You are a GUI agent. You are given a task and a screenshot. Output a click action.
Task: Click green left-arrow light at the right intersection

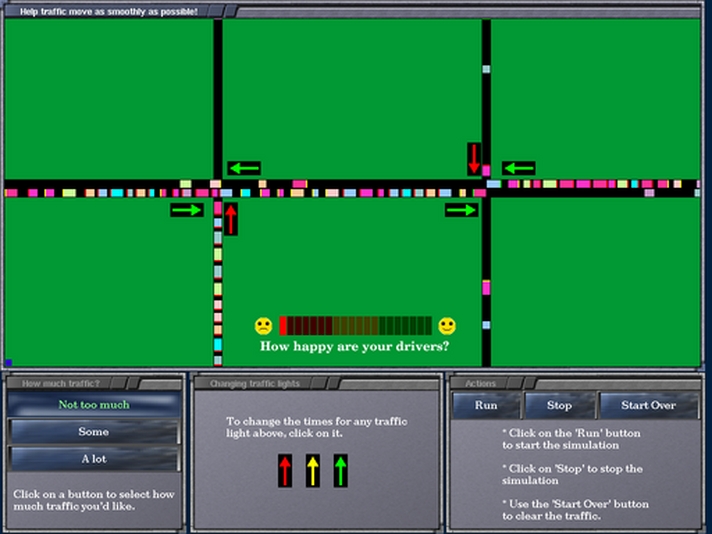(518, 168)
